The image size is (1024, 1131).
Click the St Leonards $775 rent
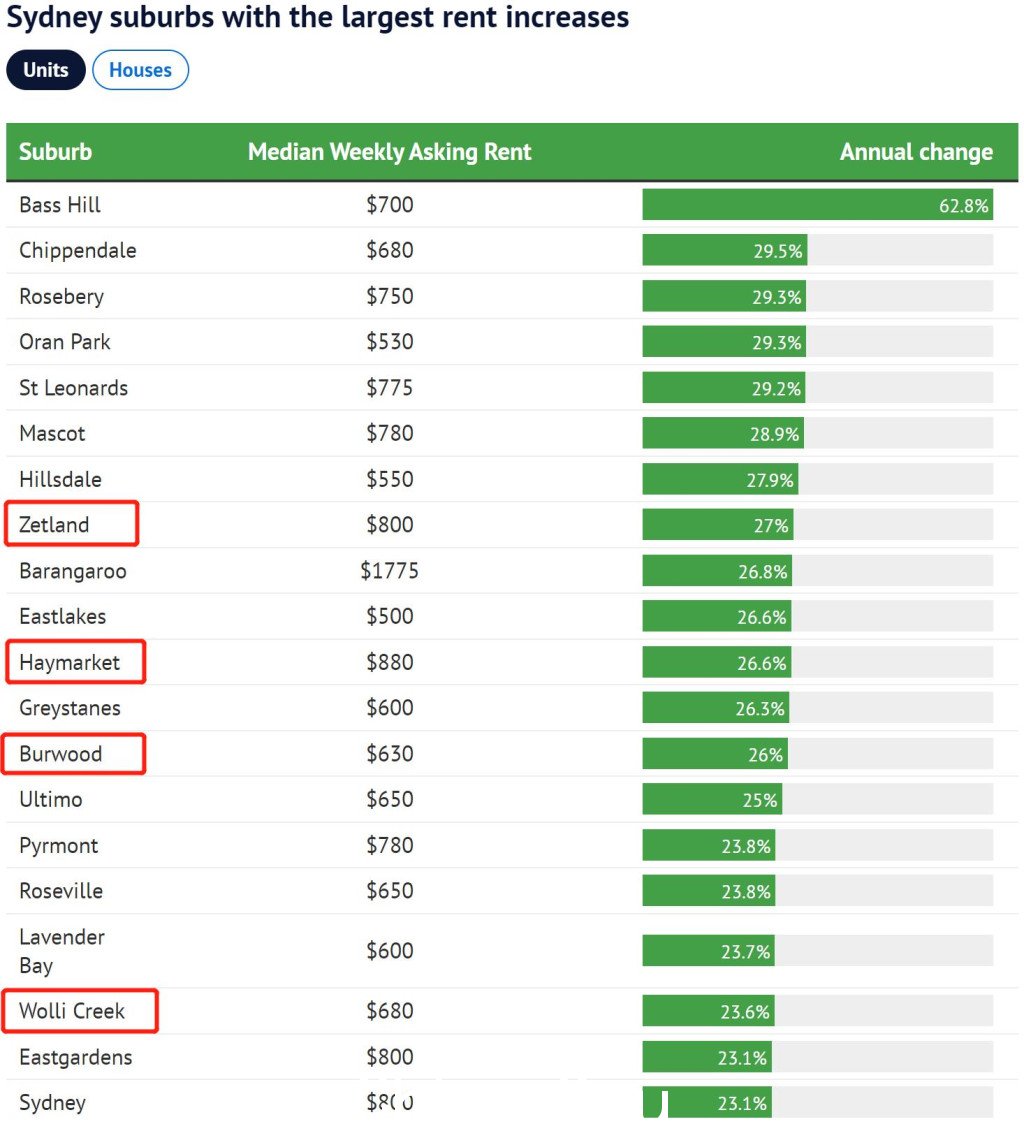tap(389, 388)
